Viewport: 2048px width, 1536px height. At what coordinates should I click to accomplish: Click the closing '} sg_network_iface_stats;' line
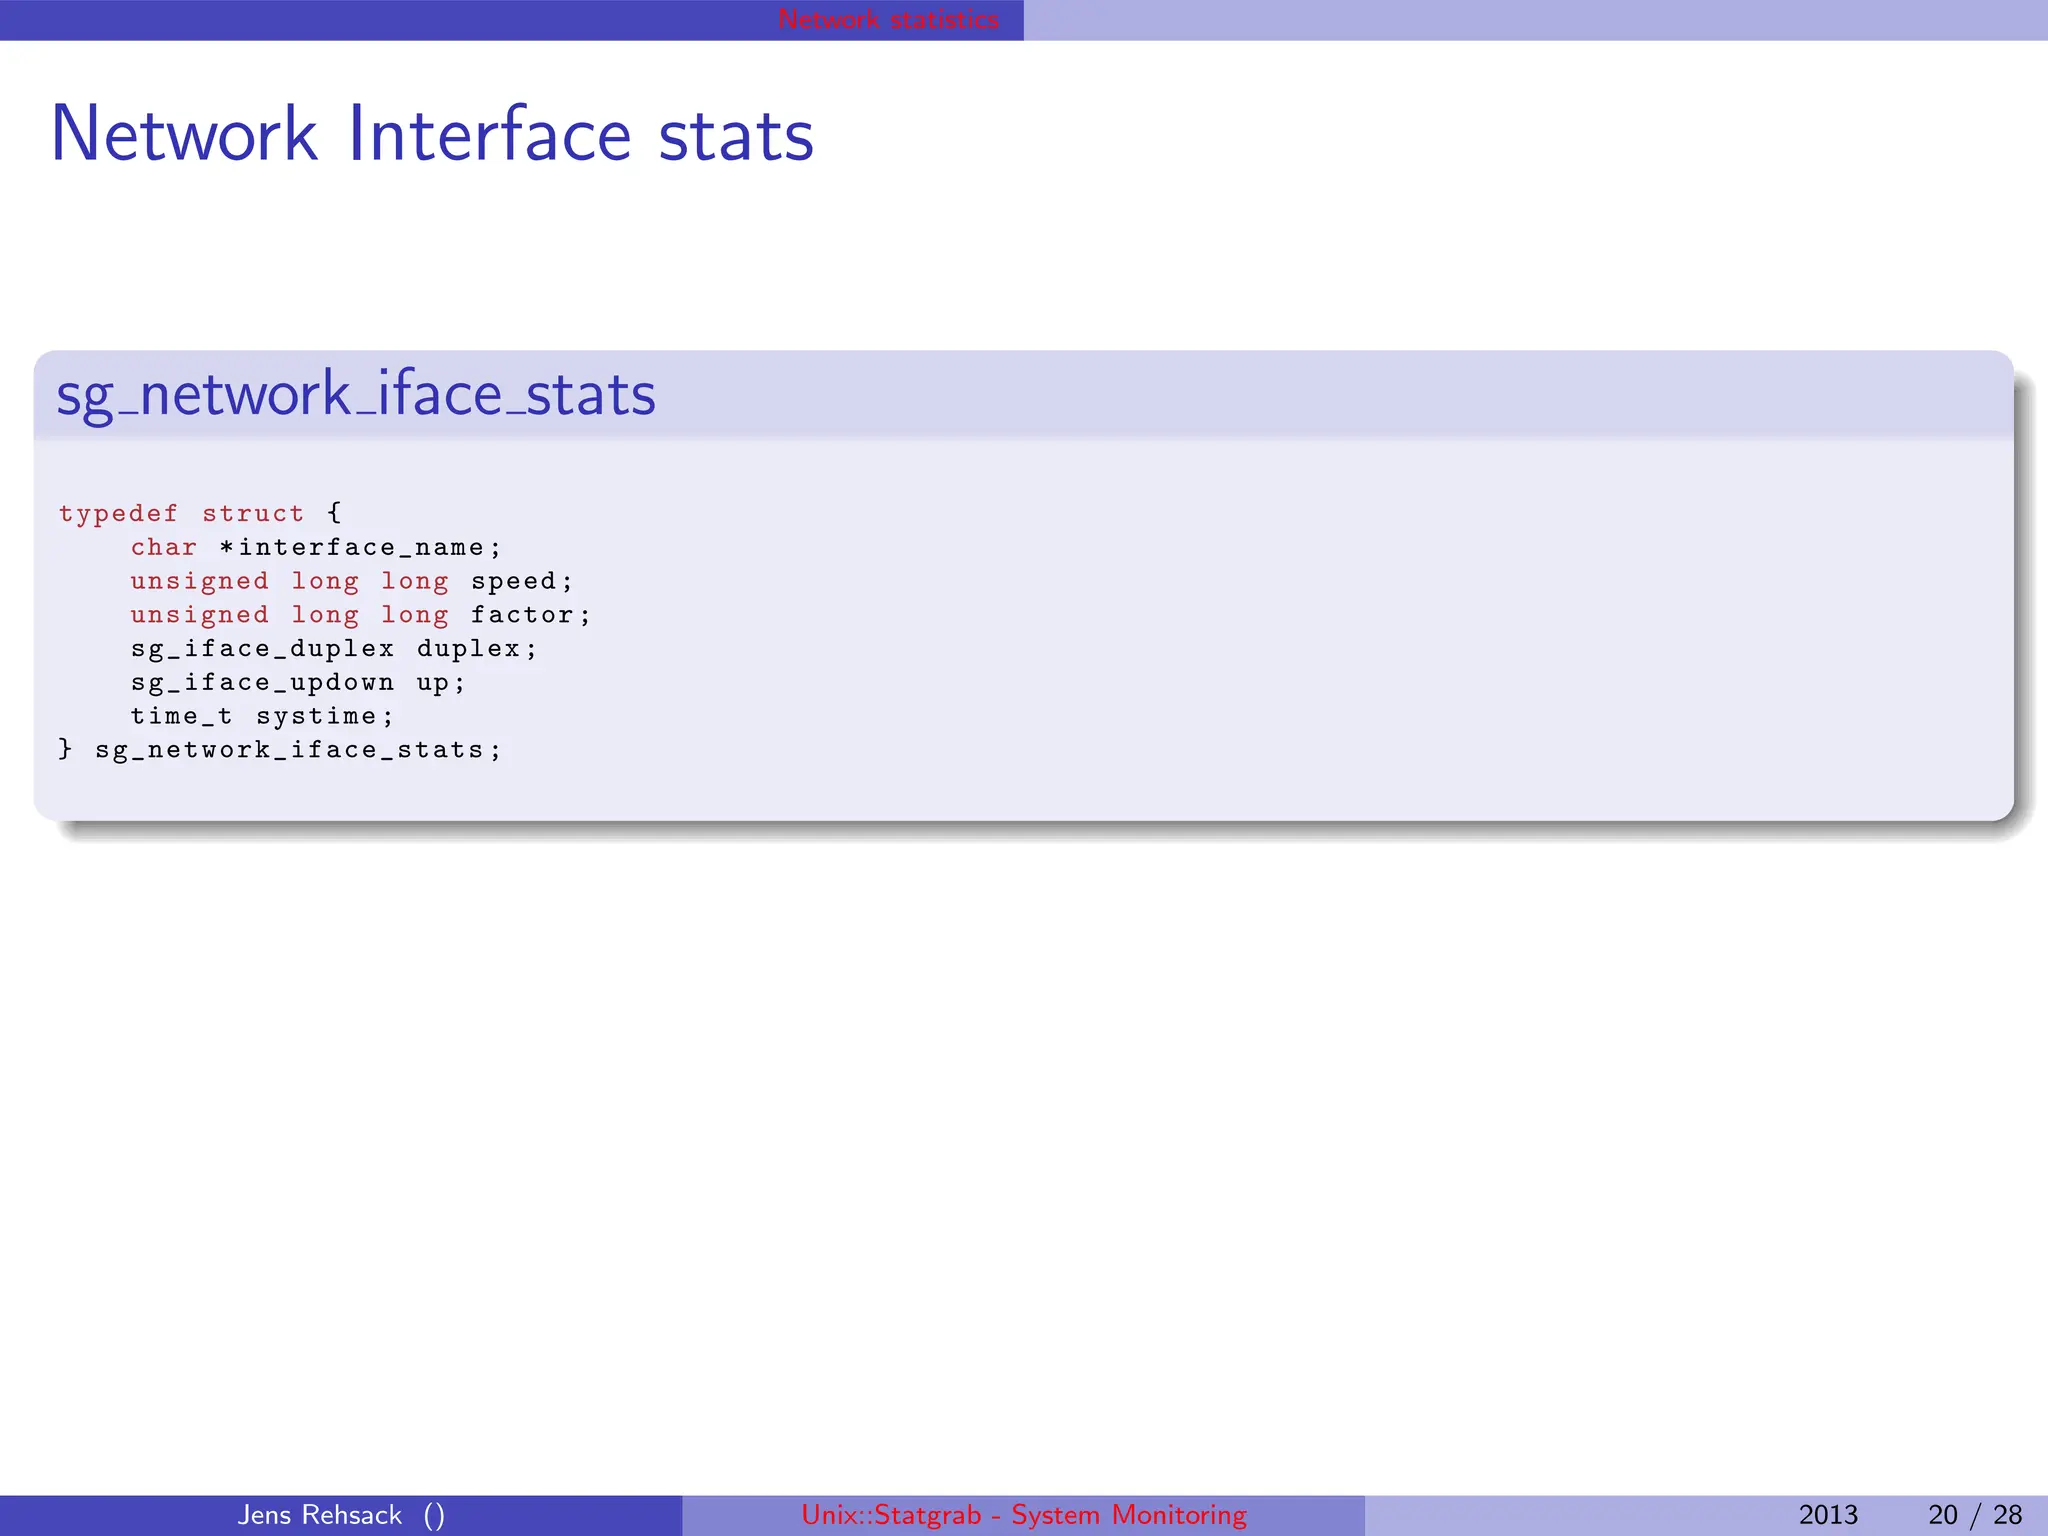pyautogui.click(x=279, y=750)
